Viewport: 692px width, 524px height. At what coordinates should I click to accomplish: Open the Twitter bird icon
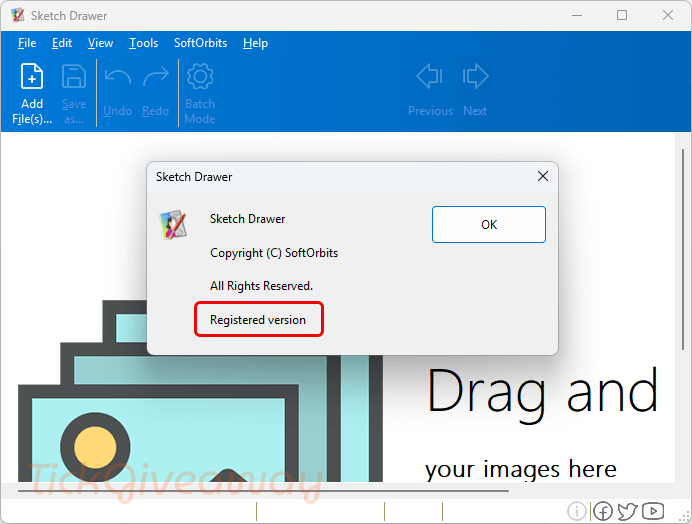click(627, 511)
